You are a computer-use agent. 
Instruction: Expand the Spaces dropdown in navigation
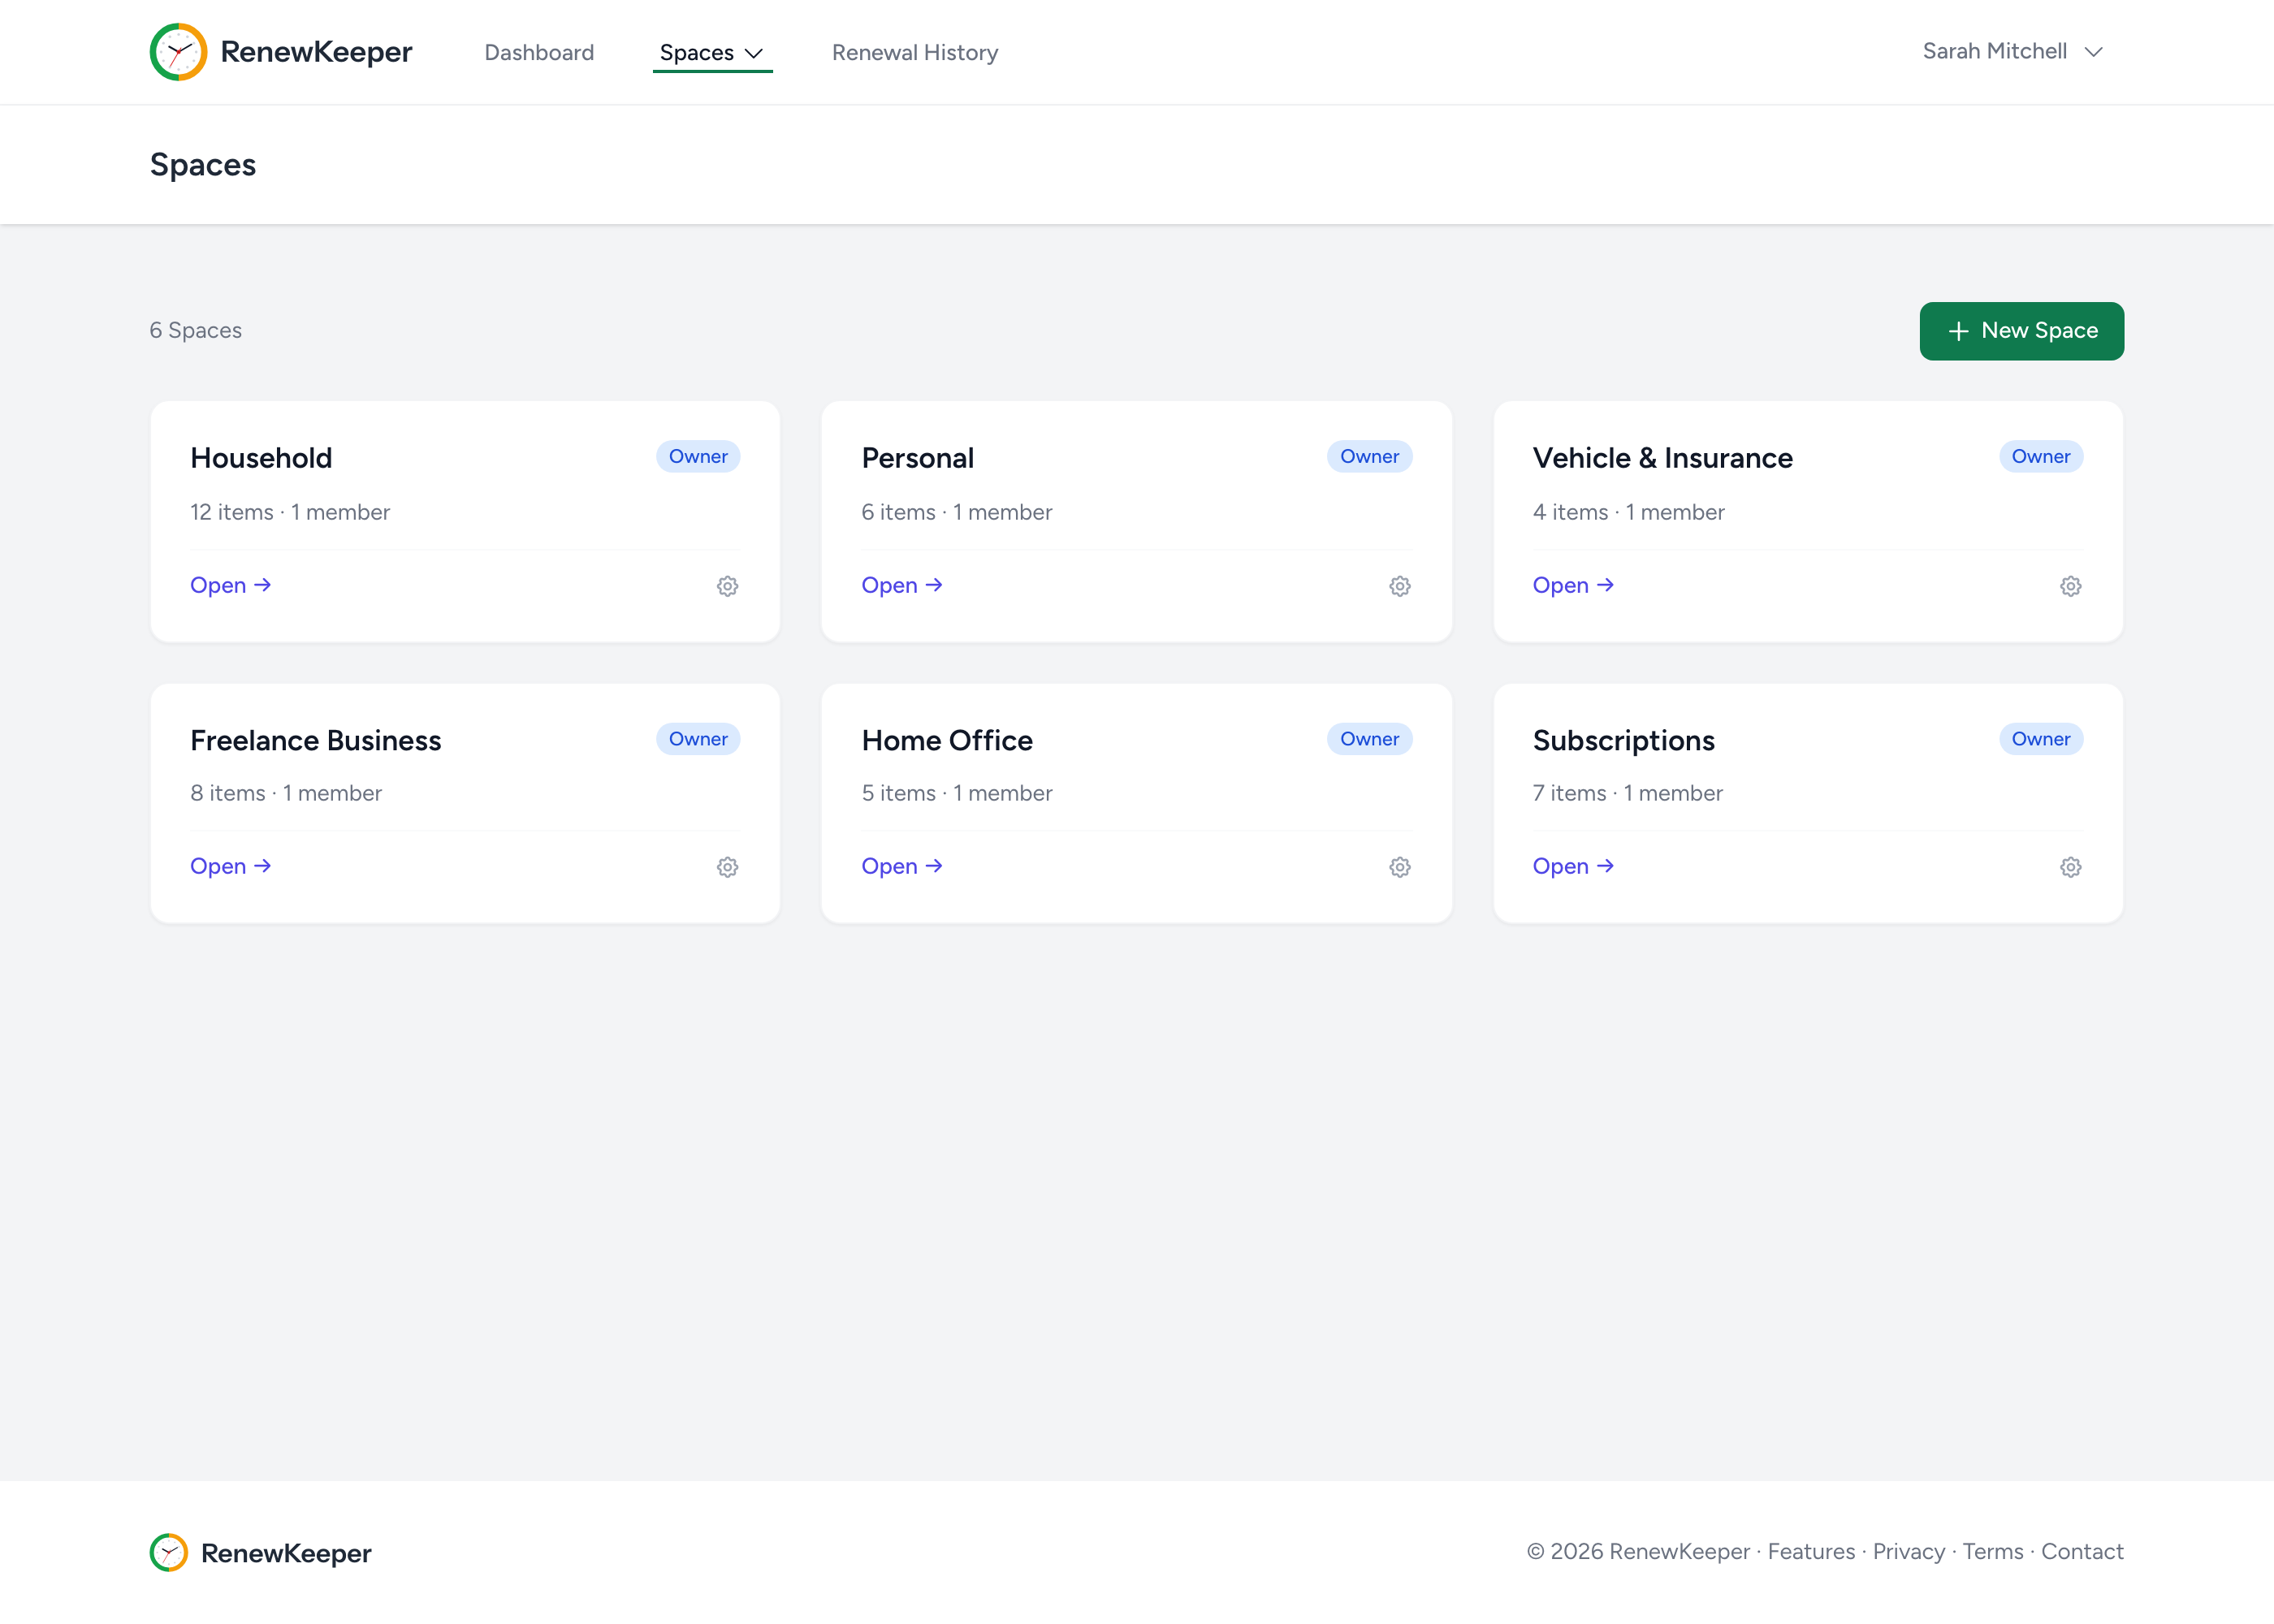tap(712, 53)
